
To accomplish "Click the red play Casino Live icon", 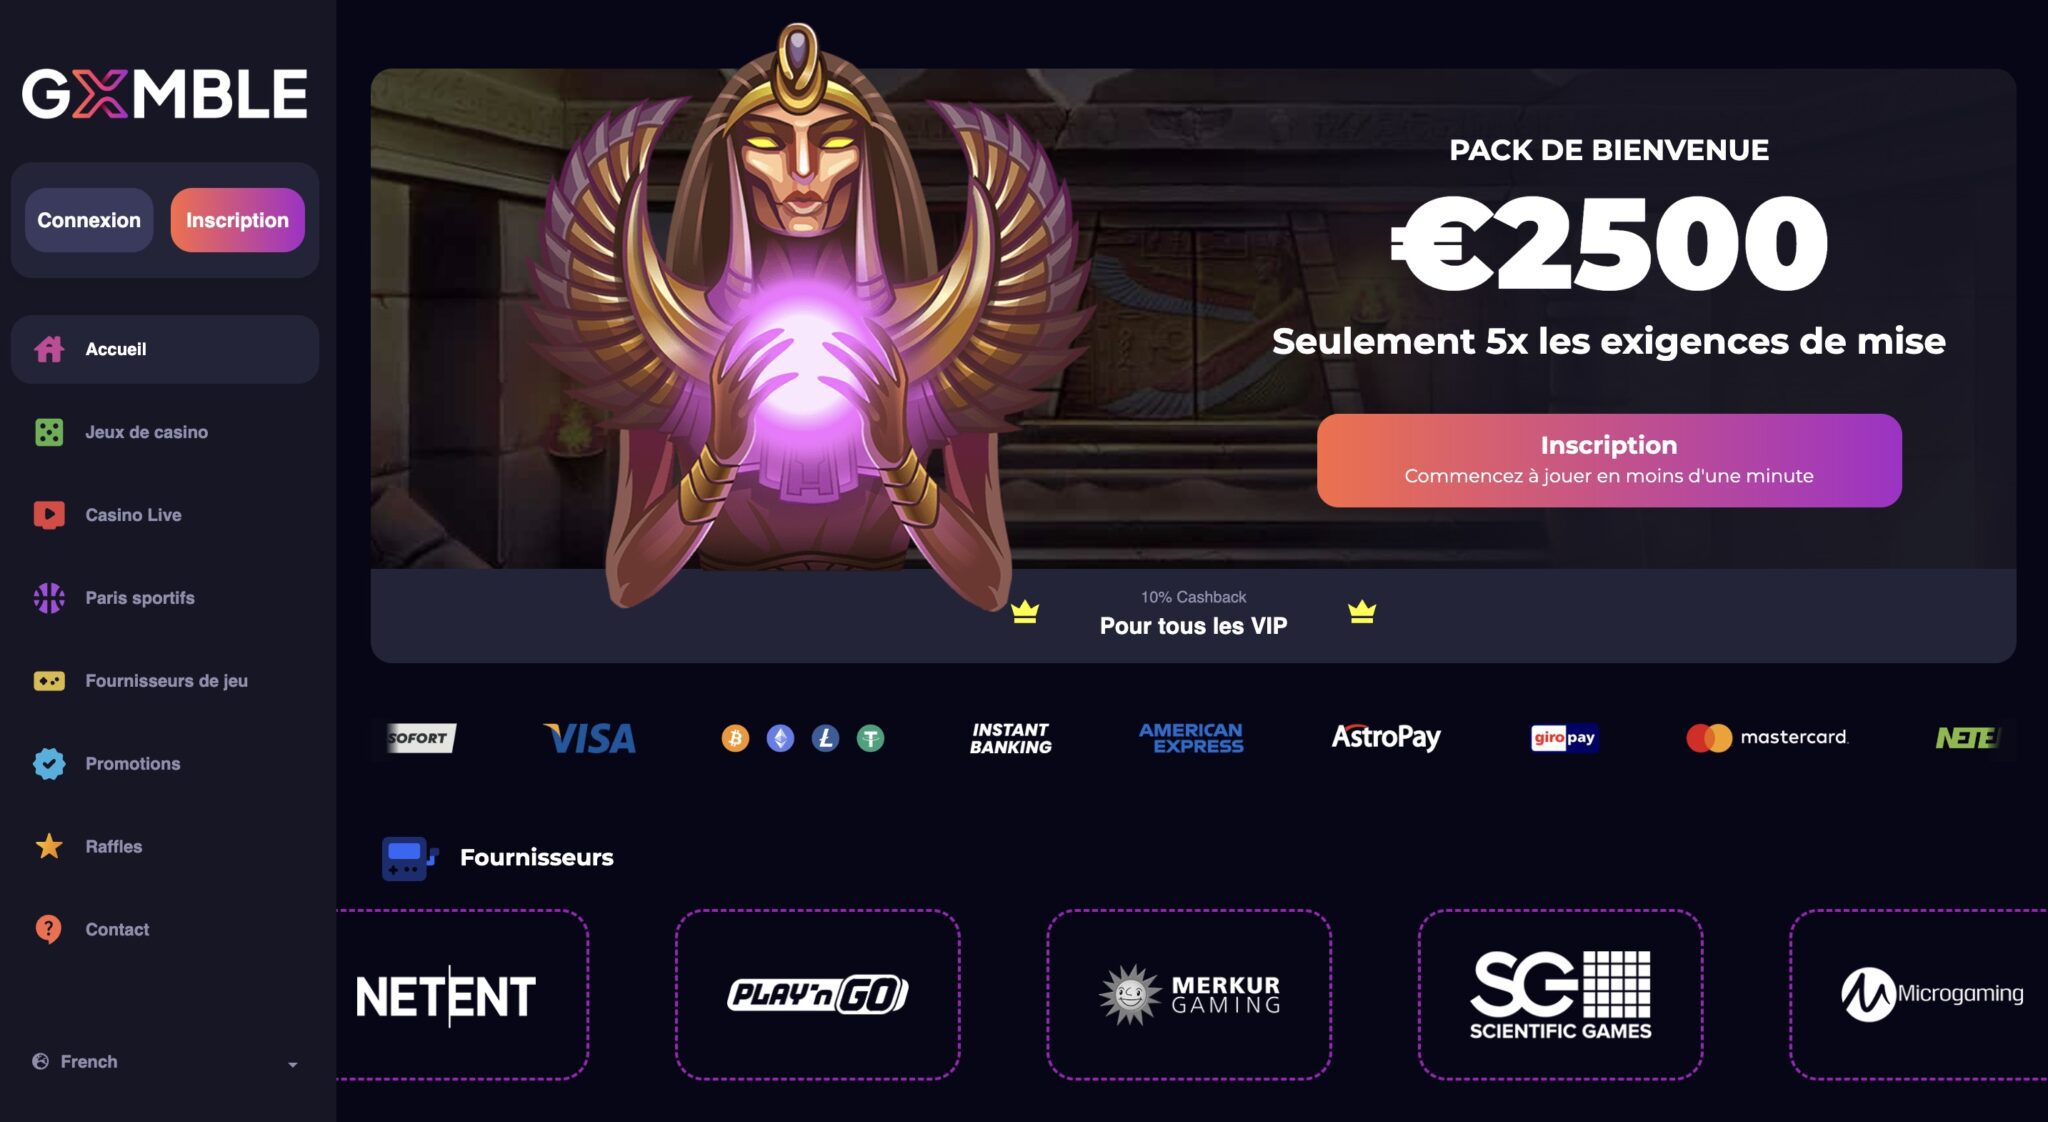I will pyautogui.click(x=49, y=515).
